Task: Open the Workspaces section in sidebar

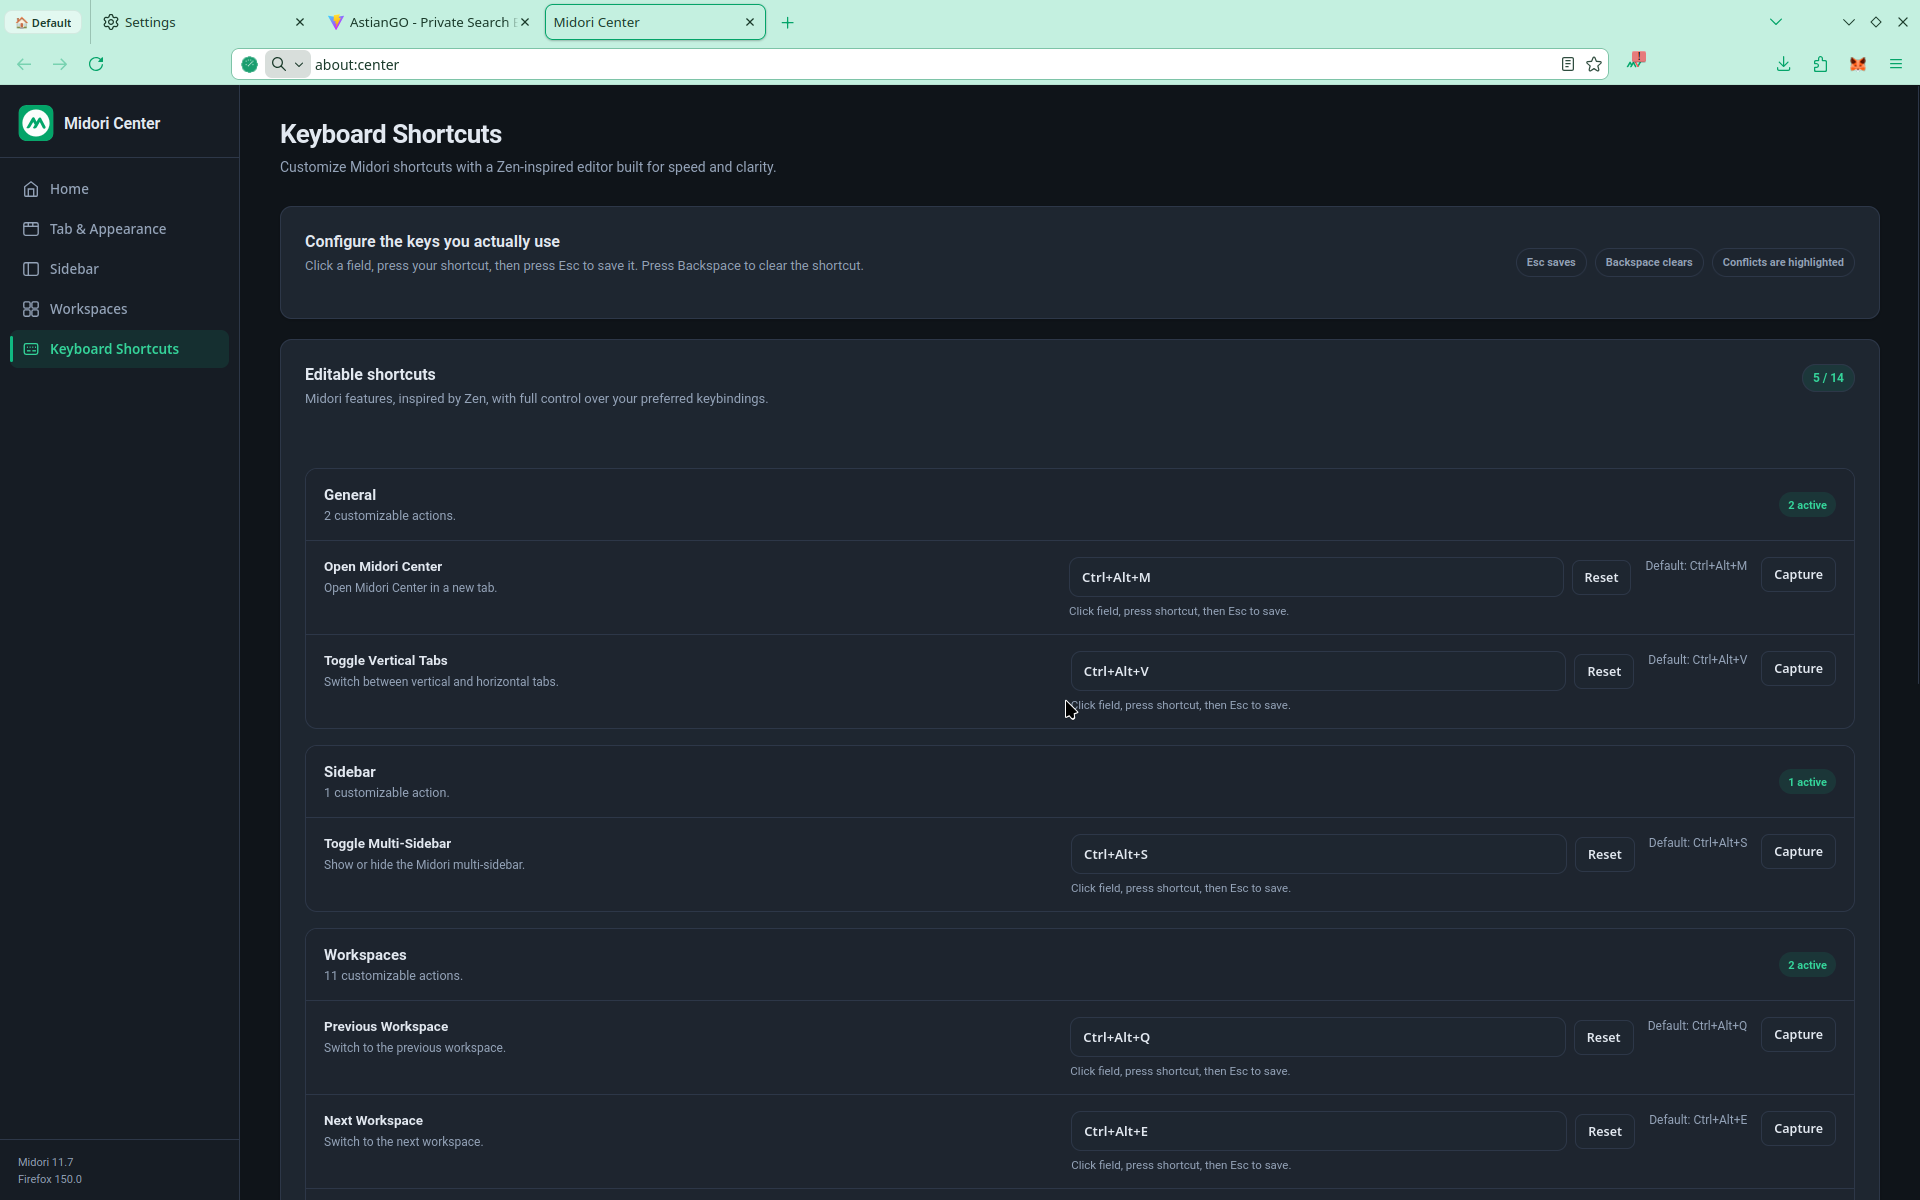Action: click(119, 309)
